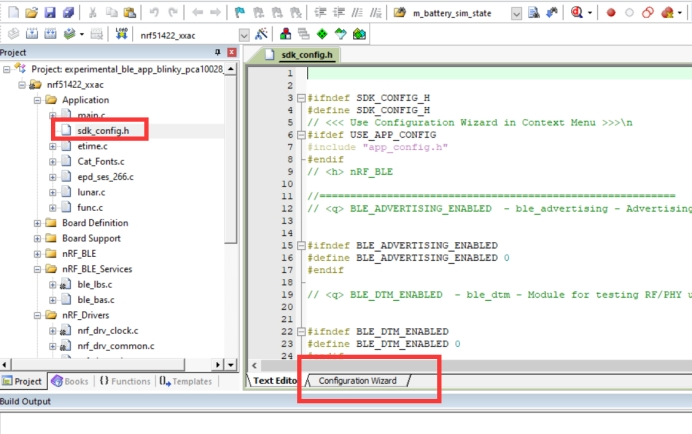Collapse the #ifndef SDK_CONFIG_H code fold
Viewport: 692px width, 434px height.
coord(299,98)
